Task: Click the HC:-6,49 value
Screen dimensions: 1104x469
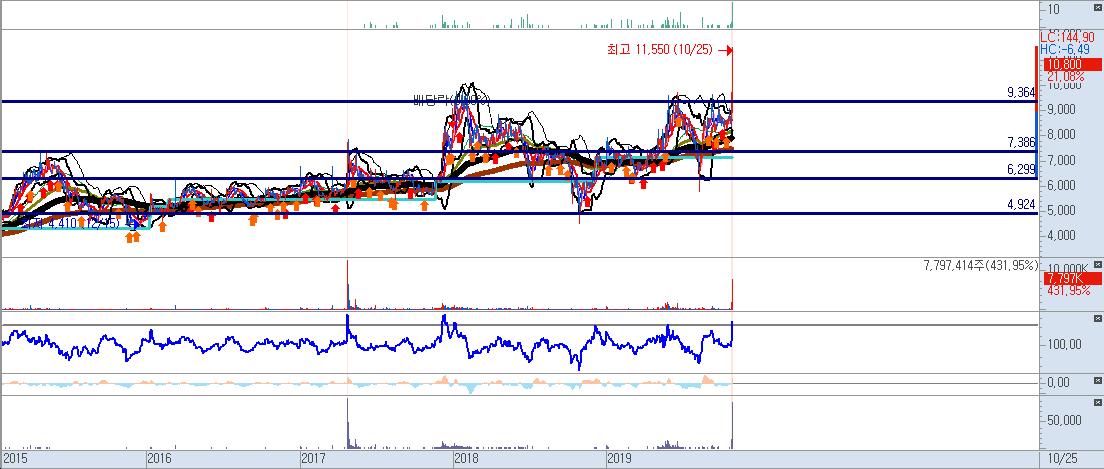Action: coord(1065,49)
